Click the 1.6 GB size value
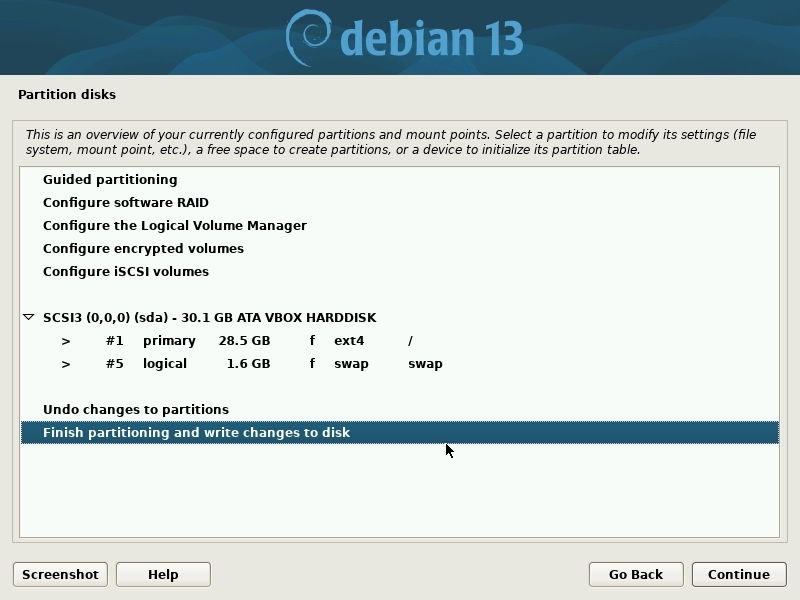 [x=248, y=364]
